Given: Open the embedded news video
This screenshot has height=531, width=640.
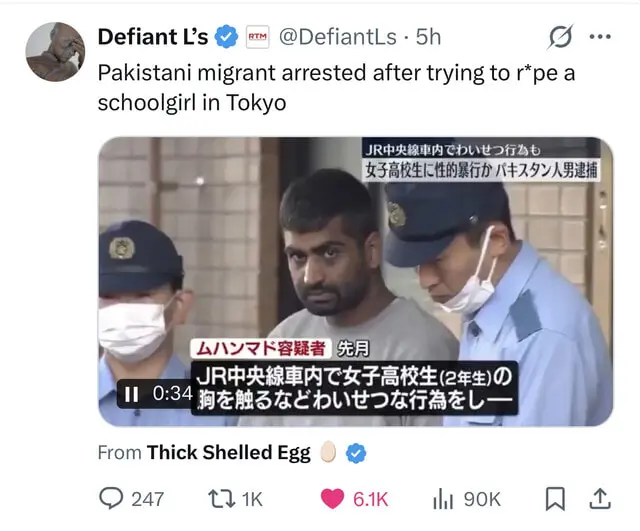Looking at the screenshot, I should click(x=356, y=282).
